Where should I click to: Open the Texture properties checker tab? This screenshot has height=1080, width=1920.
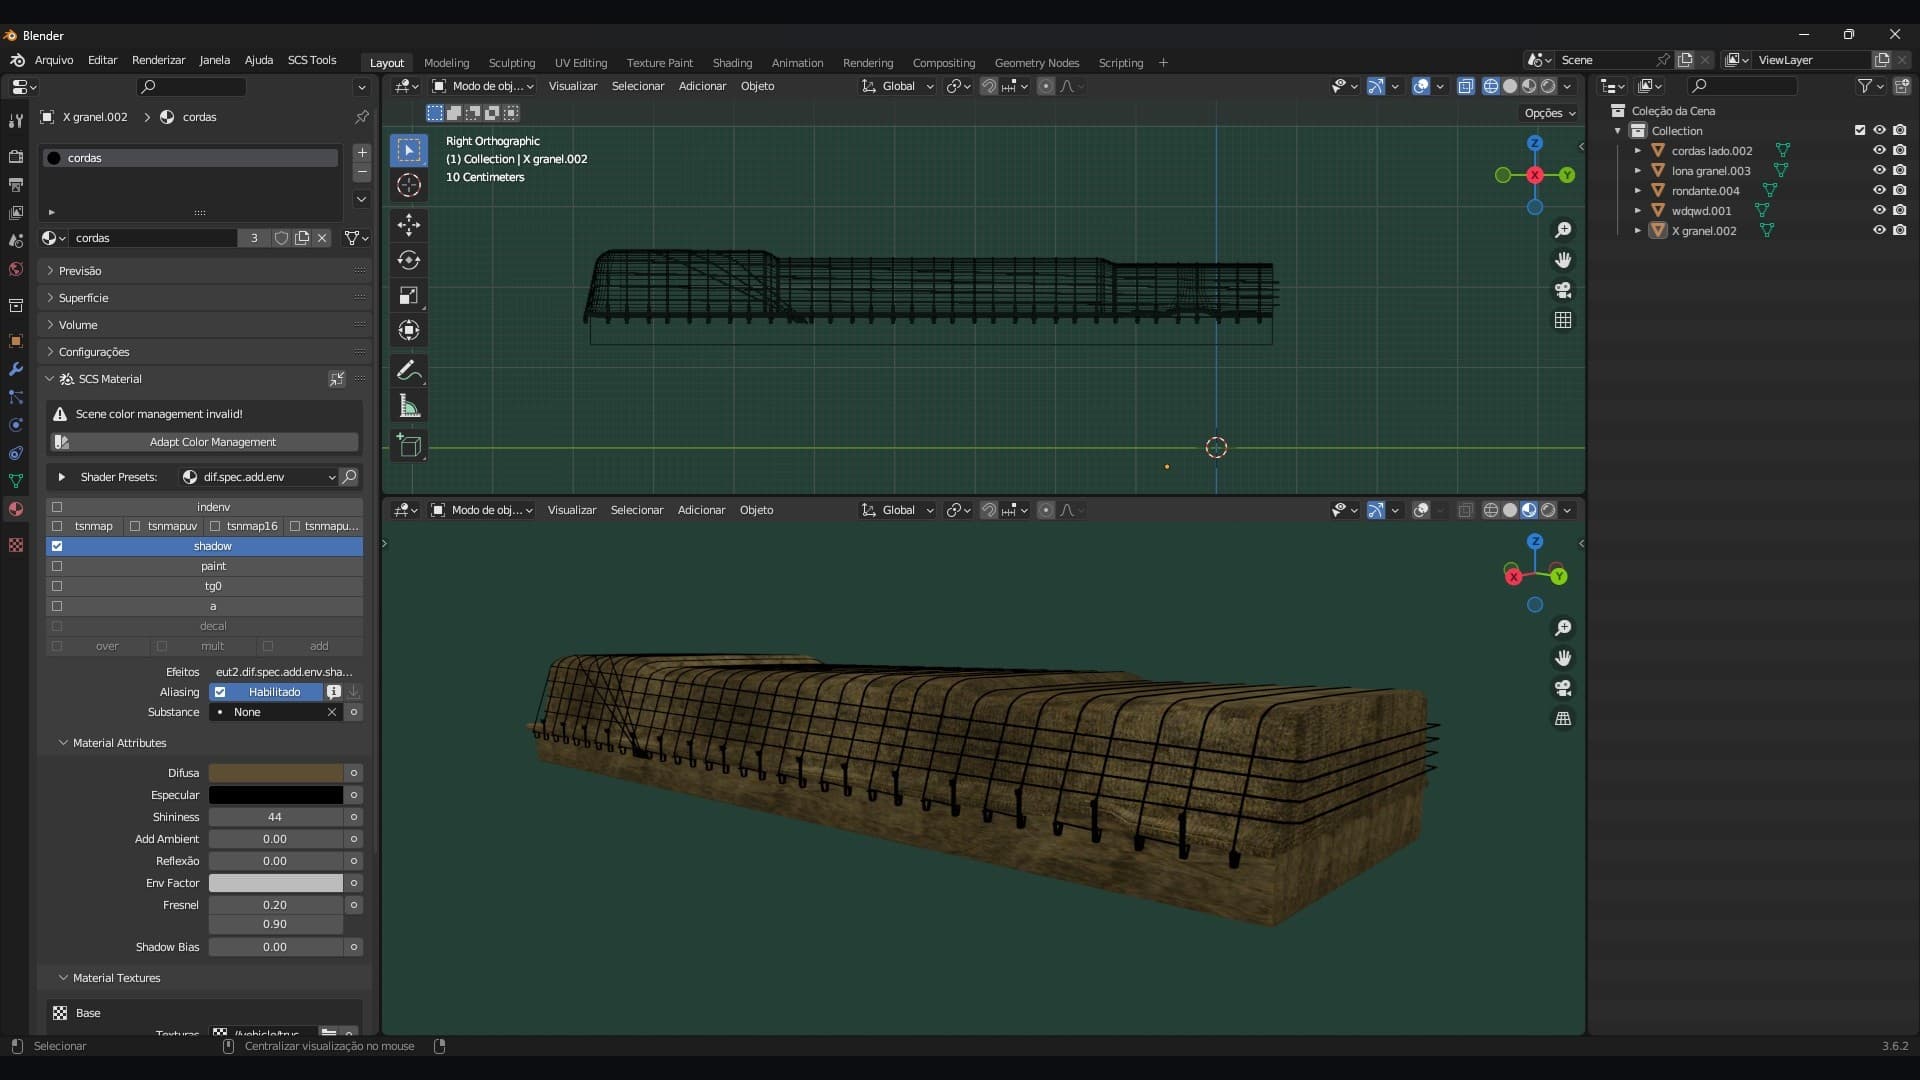coord(15,545)
